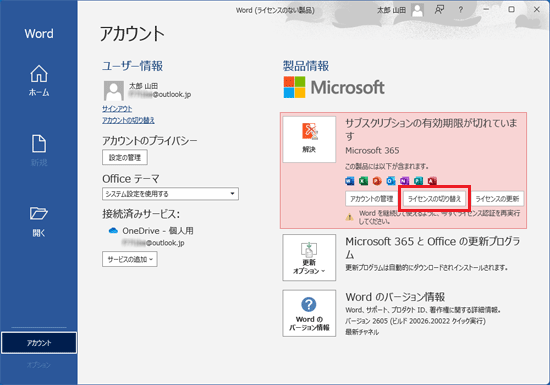The height and width of the screenshot is (385, 550).
Task: Open help with the question mark icon
Action: point(461,10)
